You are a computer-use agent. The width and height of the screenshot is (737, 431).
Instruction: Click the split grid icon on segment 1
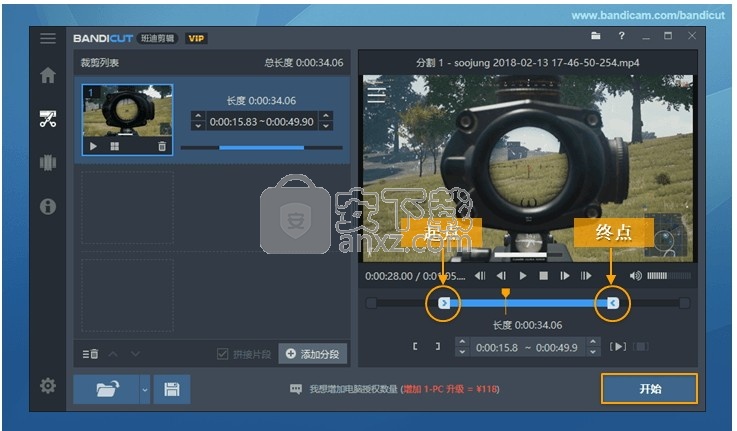(114, 147)
